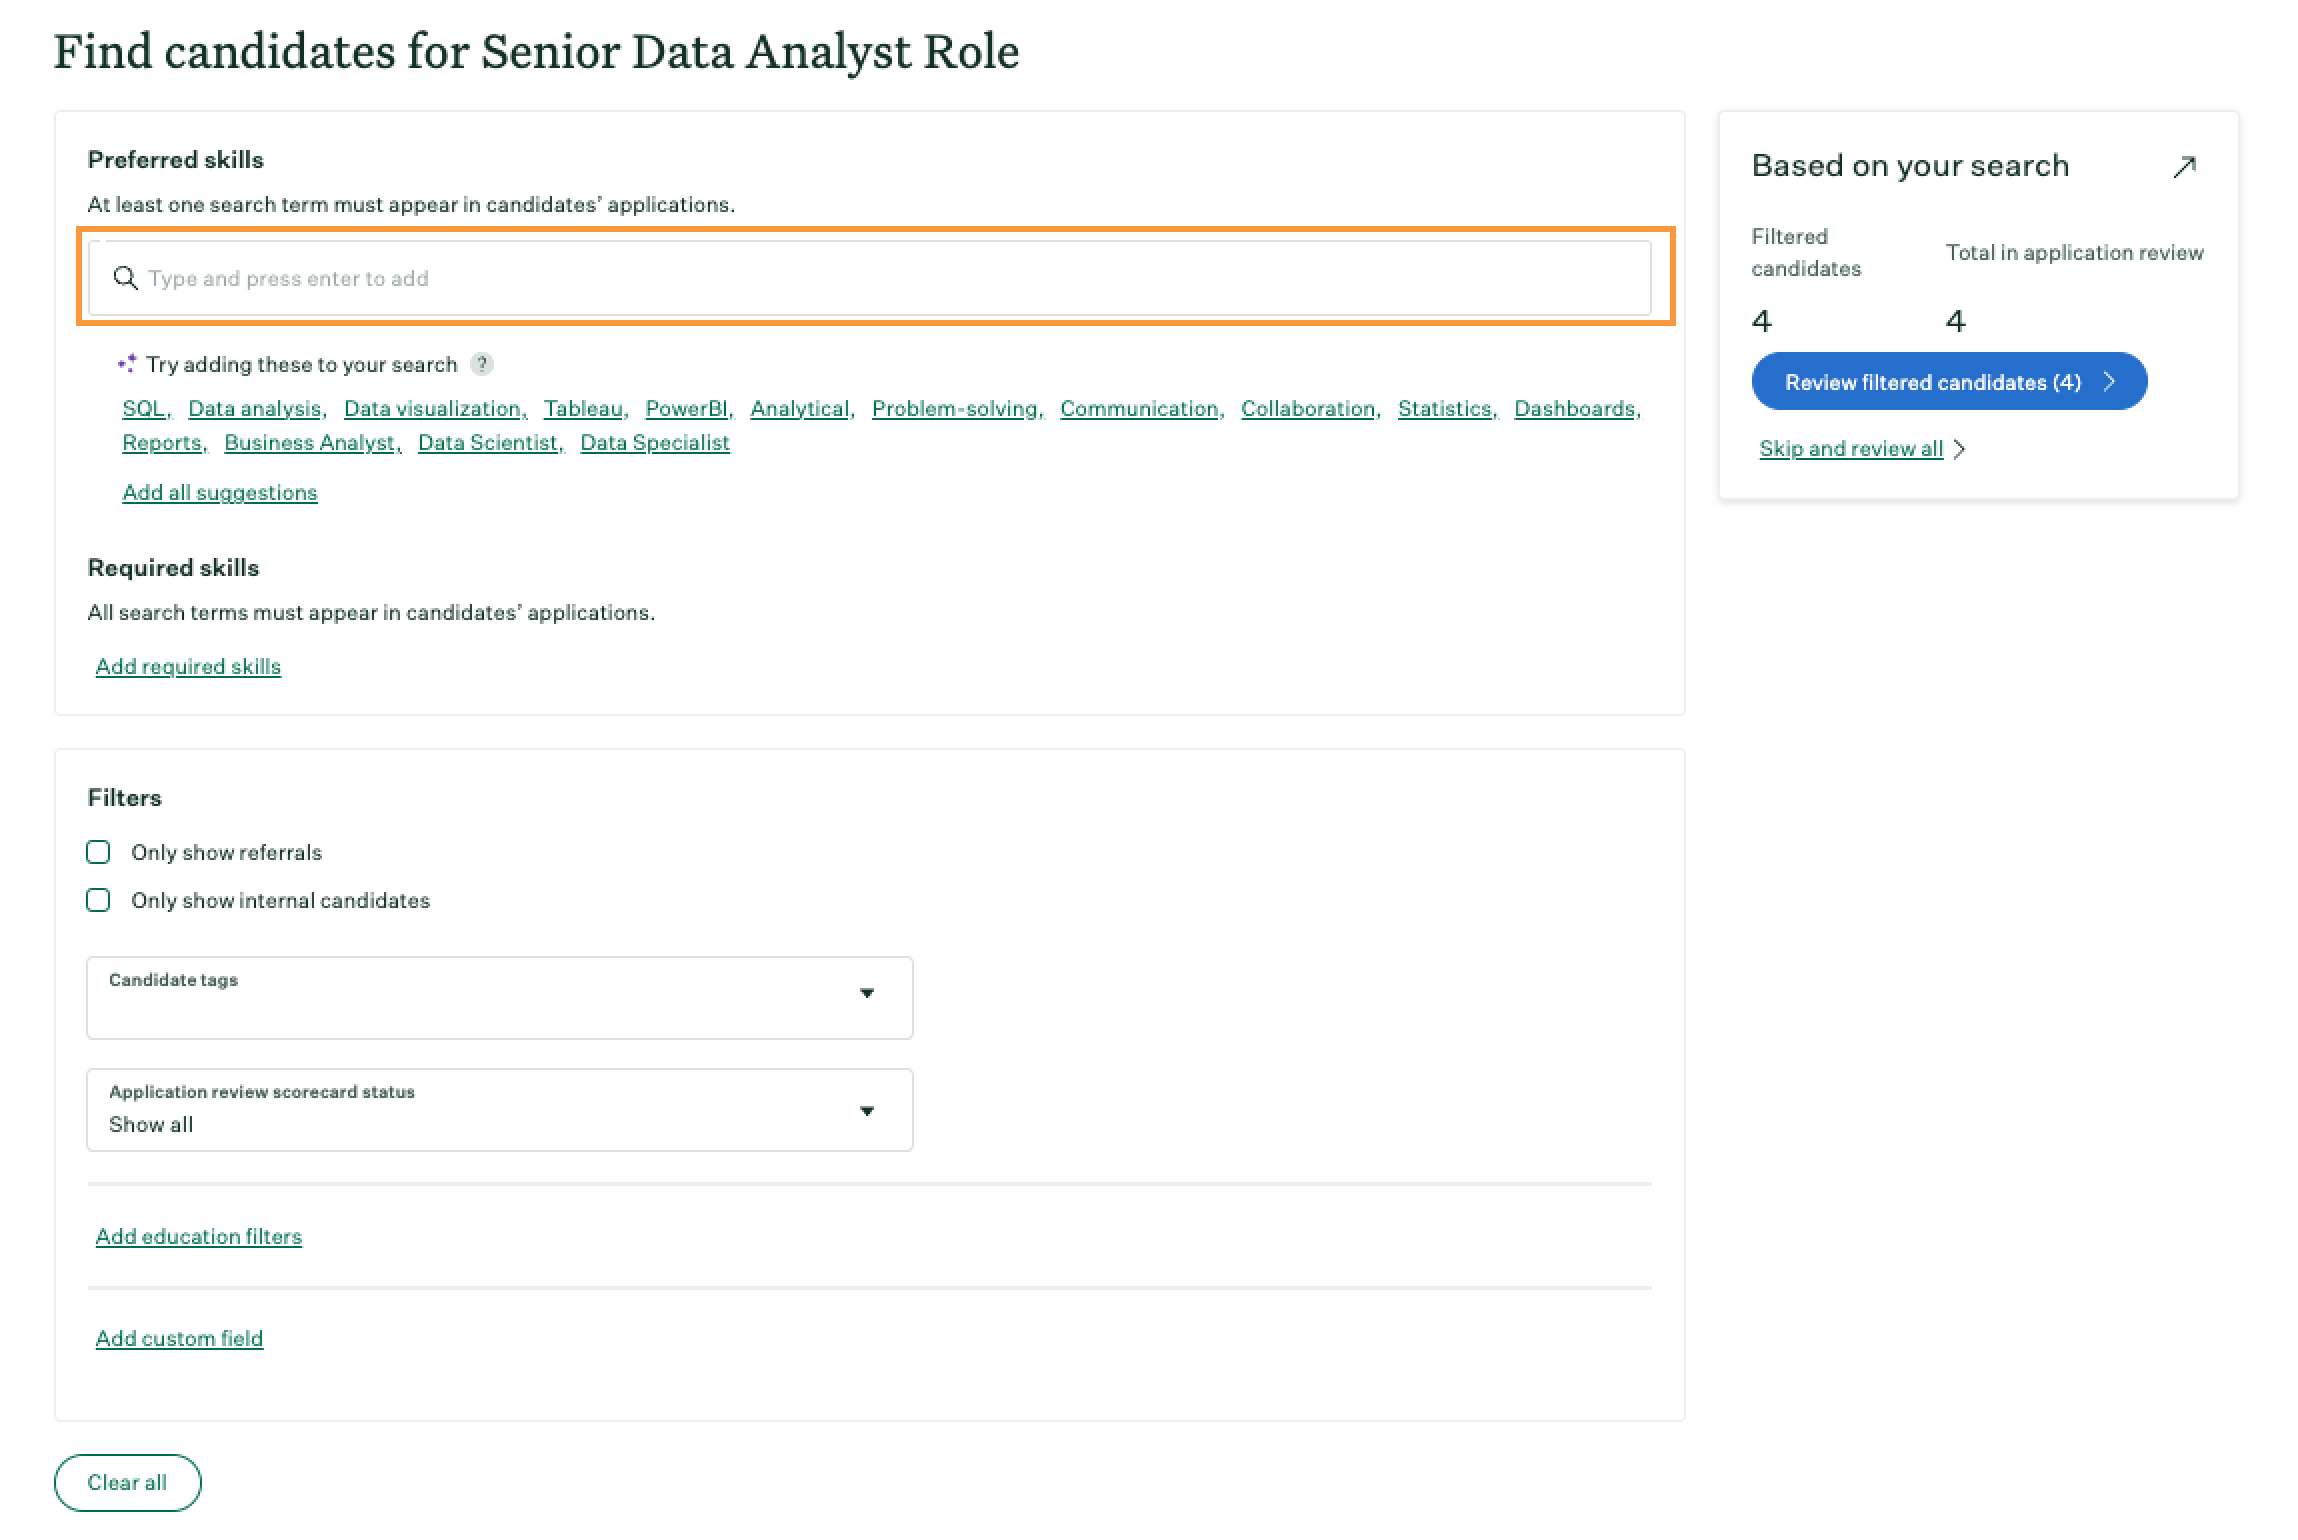Click chevron beside Skip and review all
2298x1540 pixels.
(1959, 449)
